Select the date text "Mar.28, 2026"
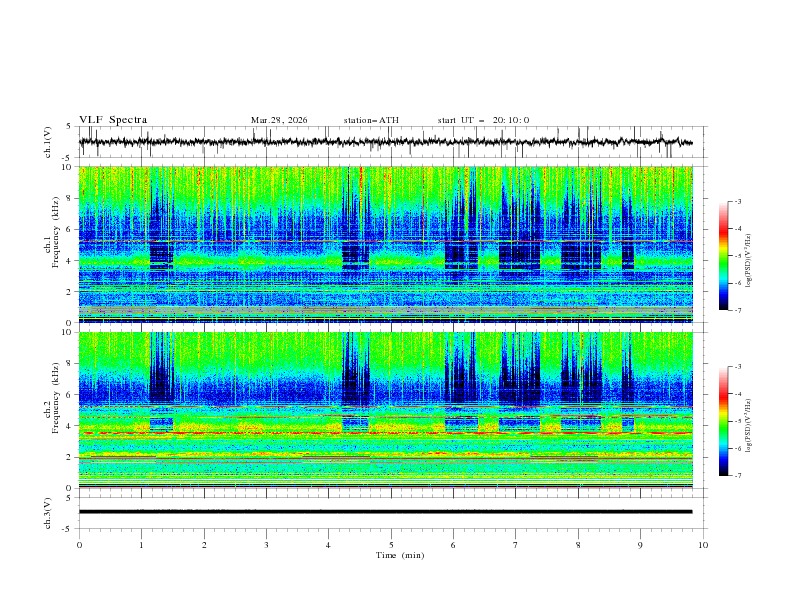 coord(279,120)
